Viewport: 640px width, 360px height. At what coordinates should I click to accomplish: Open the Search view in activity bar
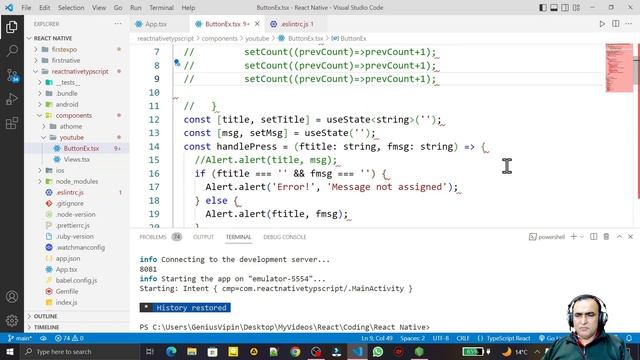(12, 51)
